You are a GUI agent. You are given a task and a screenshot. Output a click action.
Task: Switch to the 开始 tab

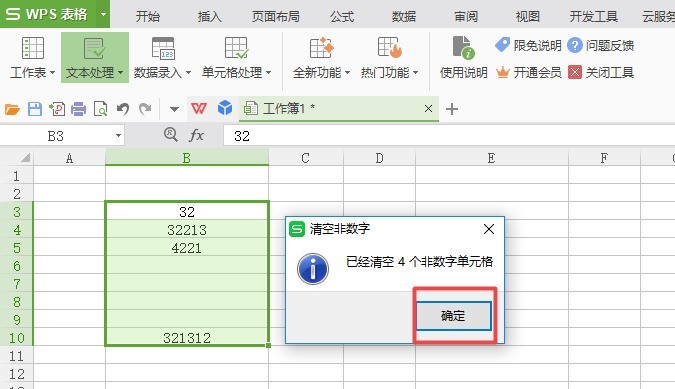[148, 16]
